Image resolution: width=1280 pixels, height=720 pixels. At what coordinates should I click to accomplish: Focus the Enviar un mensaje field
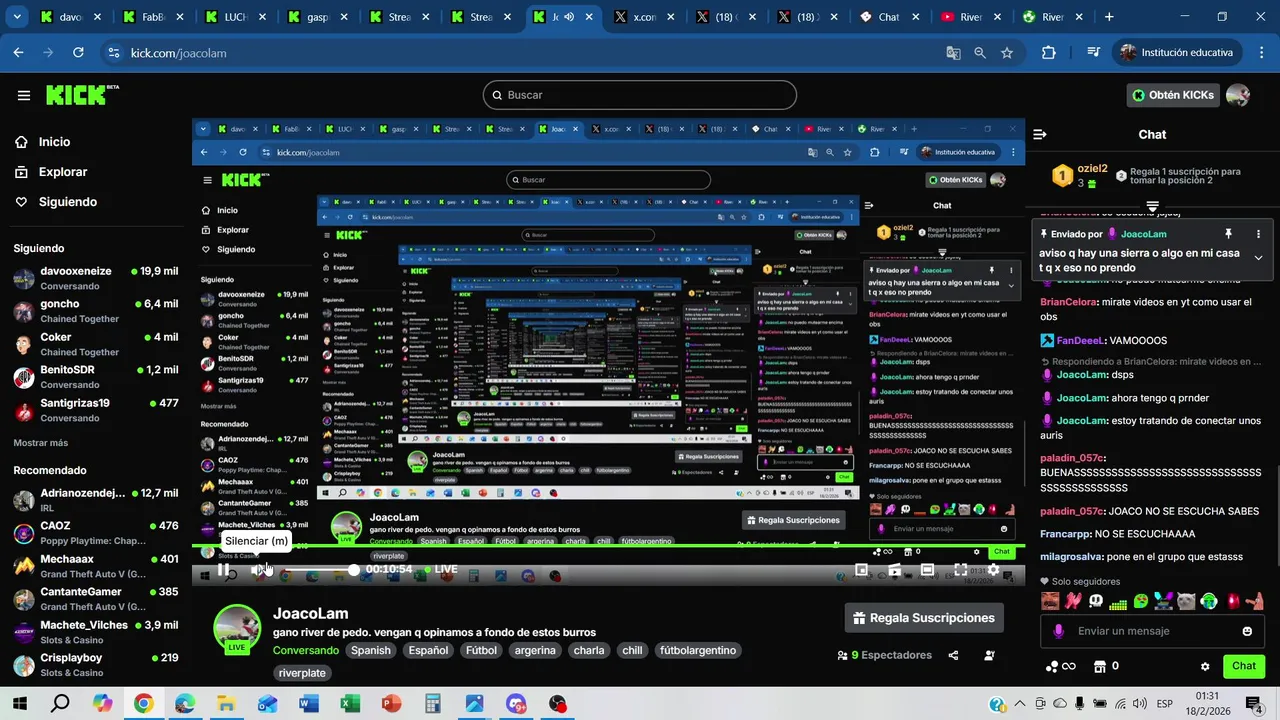click(x=1152, y=631)
